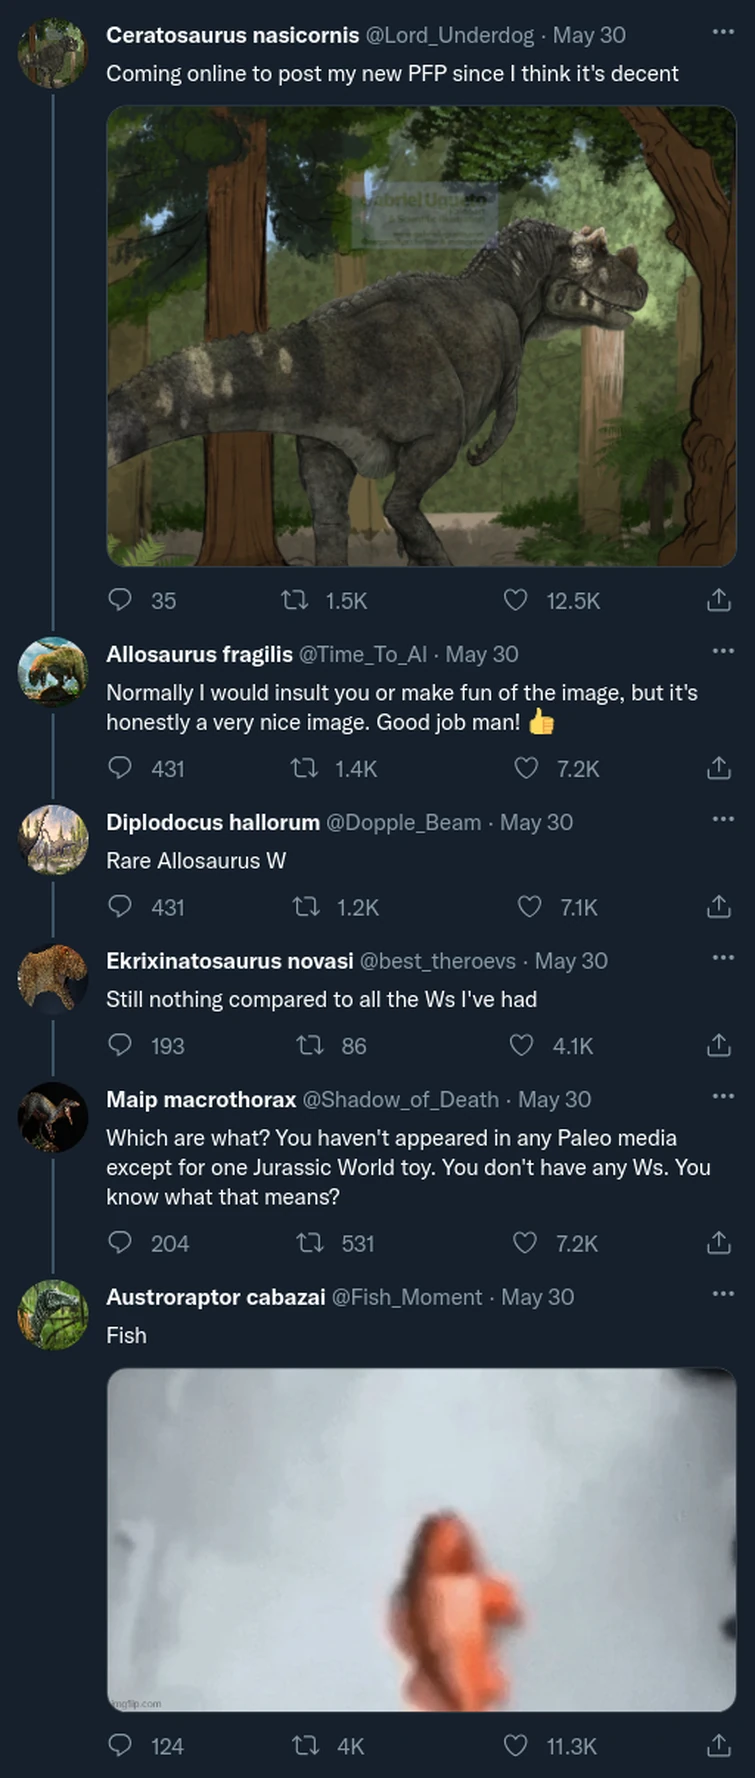Screen dimensions: 755x1778
Task: Share the Austroraptor cabazai tweet
Action: tap(718, 1746)
